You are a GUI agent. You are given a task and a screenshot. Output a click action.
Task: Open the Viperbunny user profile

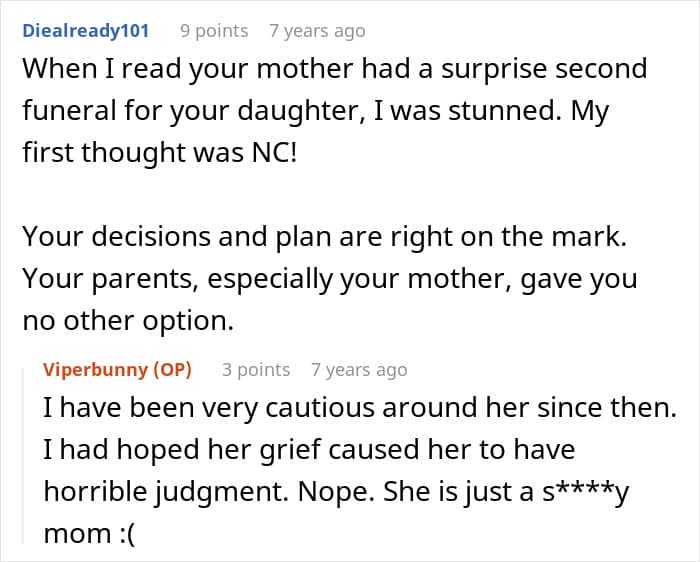click(x=95, y=370)
